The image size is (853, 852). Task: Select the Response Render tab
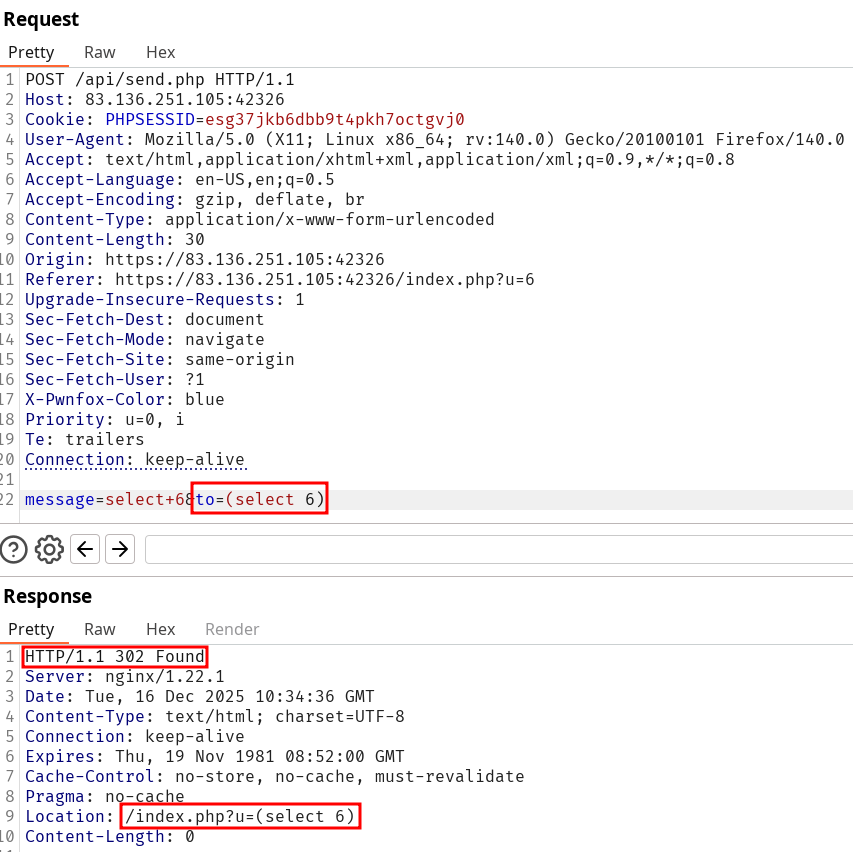232,629
